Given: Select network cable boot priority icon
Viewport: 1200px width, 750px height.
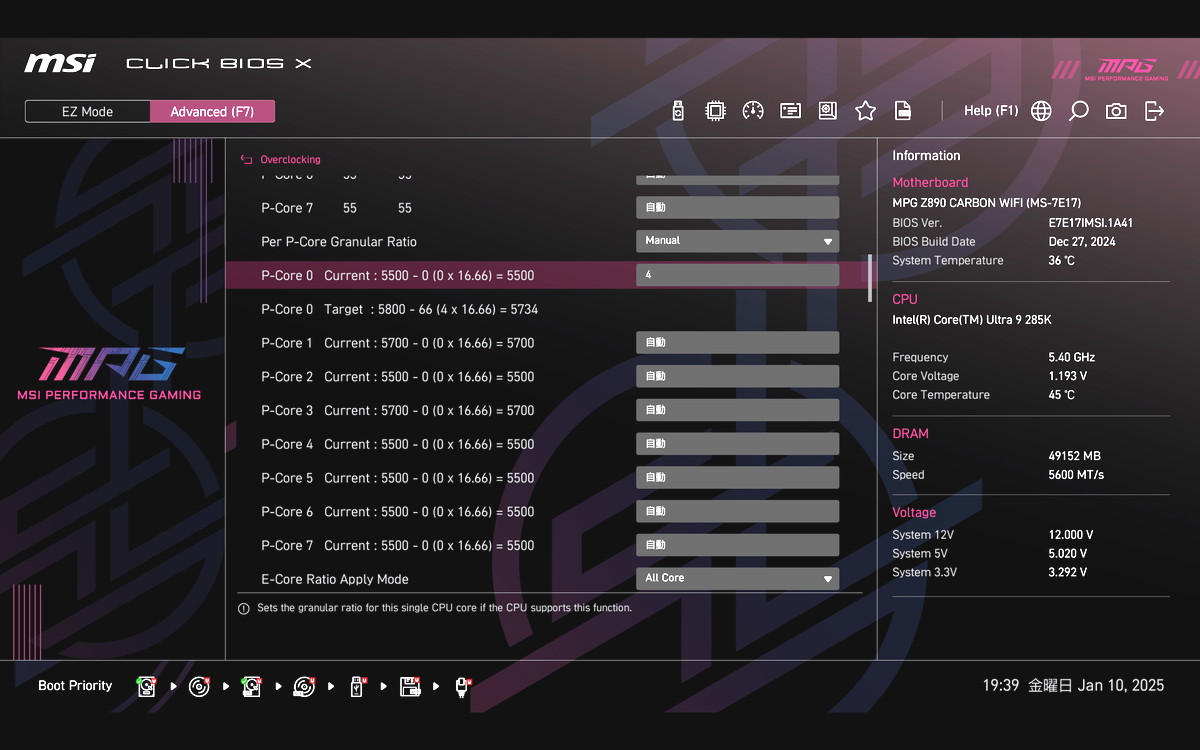Looking at the screenshot, I should 462,686.
